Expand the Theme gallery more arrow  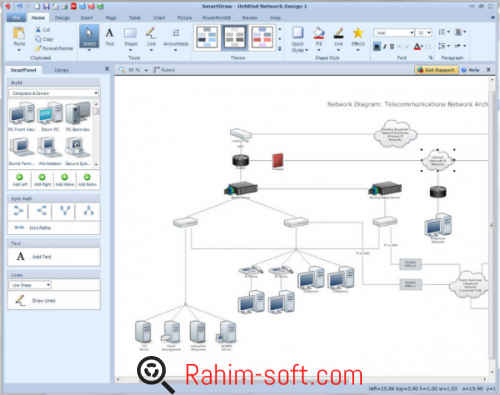[280, 49]
